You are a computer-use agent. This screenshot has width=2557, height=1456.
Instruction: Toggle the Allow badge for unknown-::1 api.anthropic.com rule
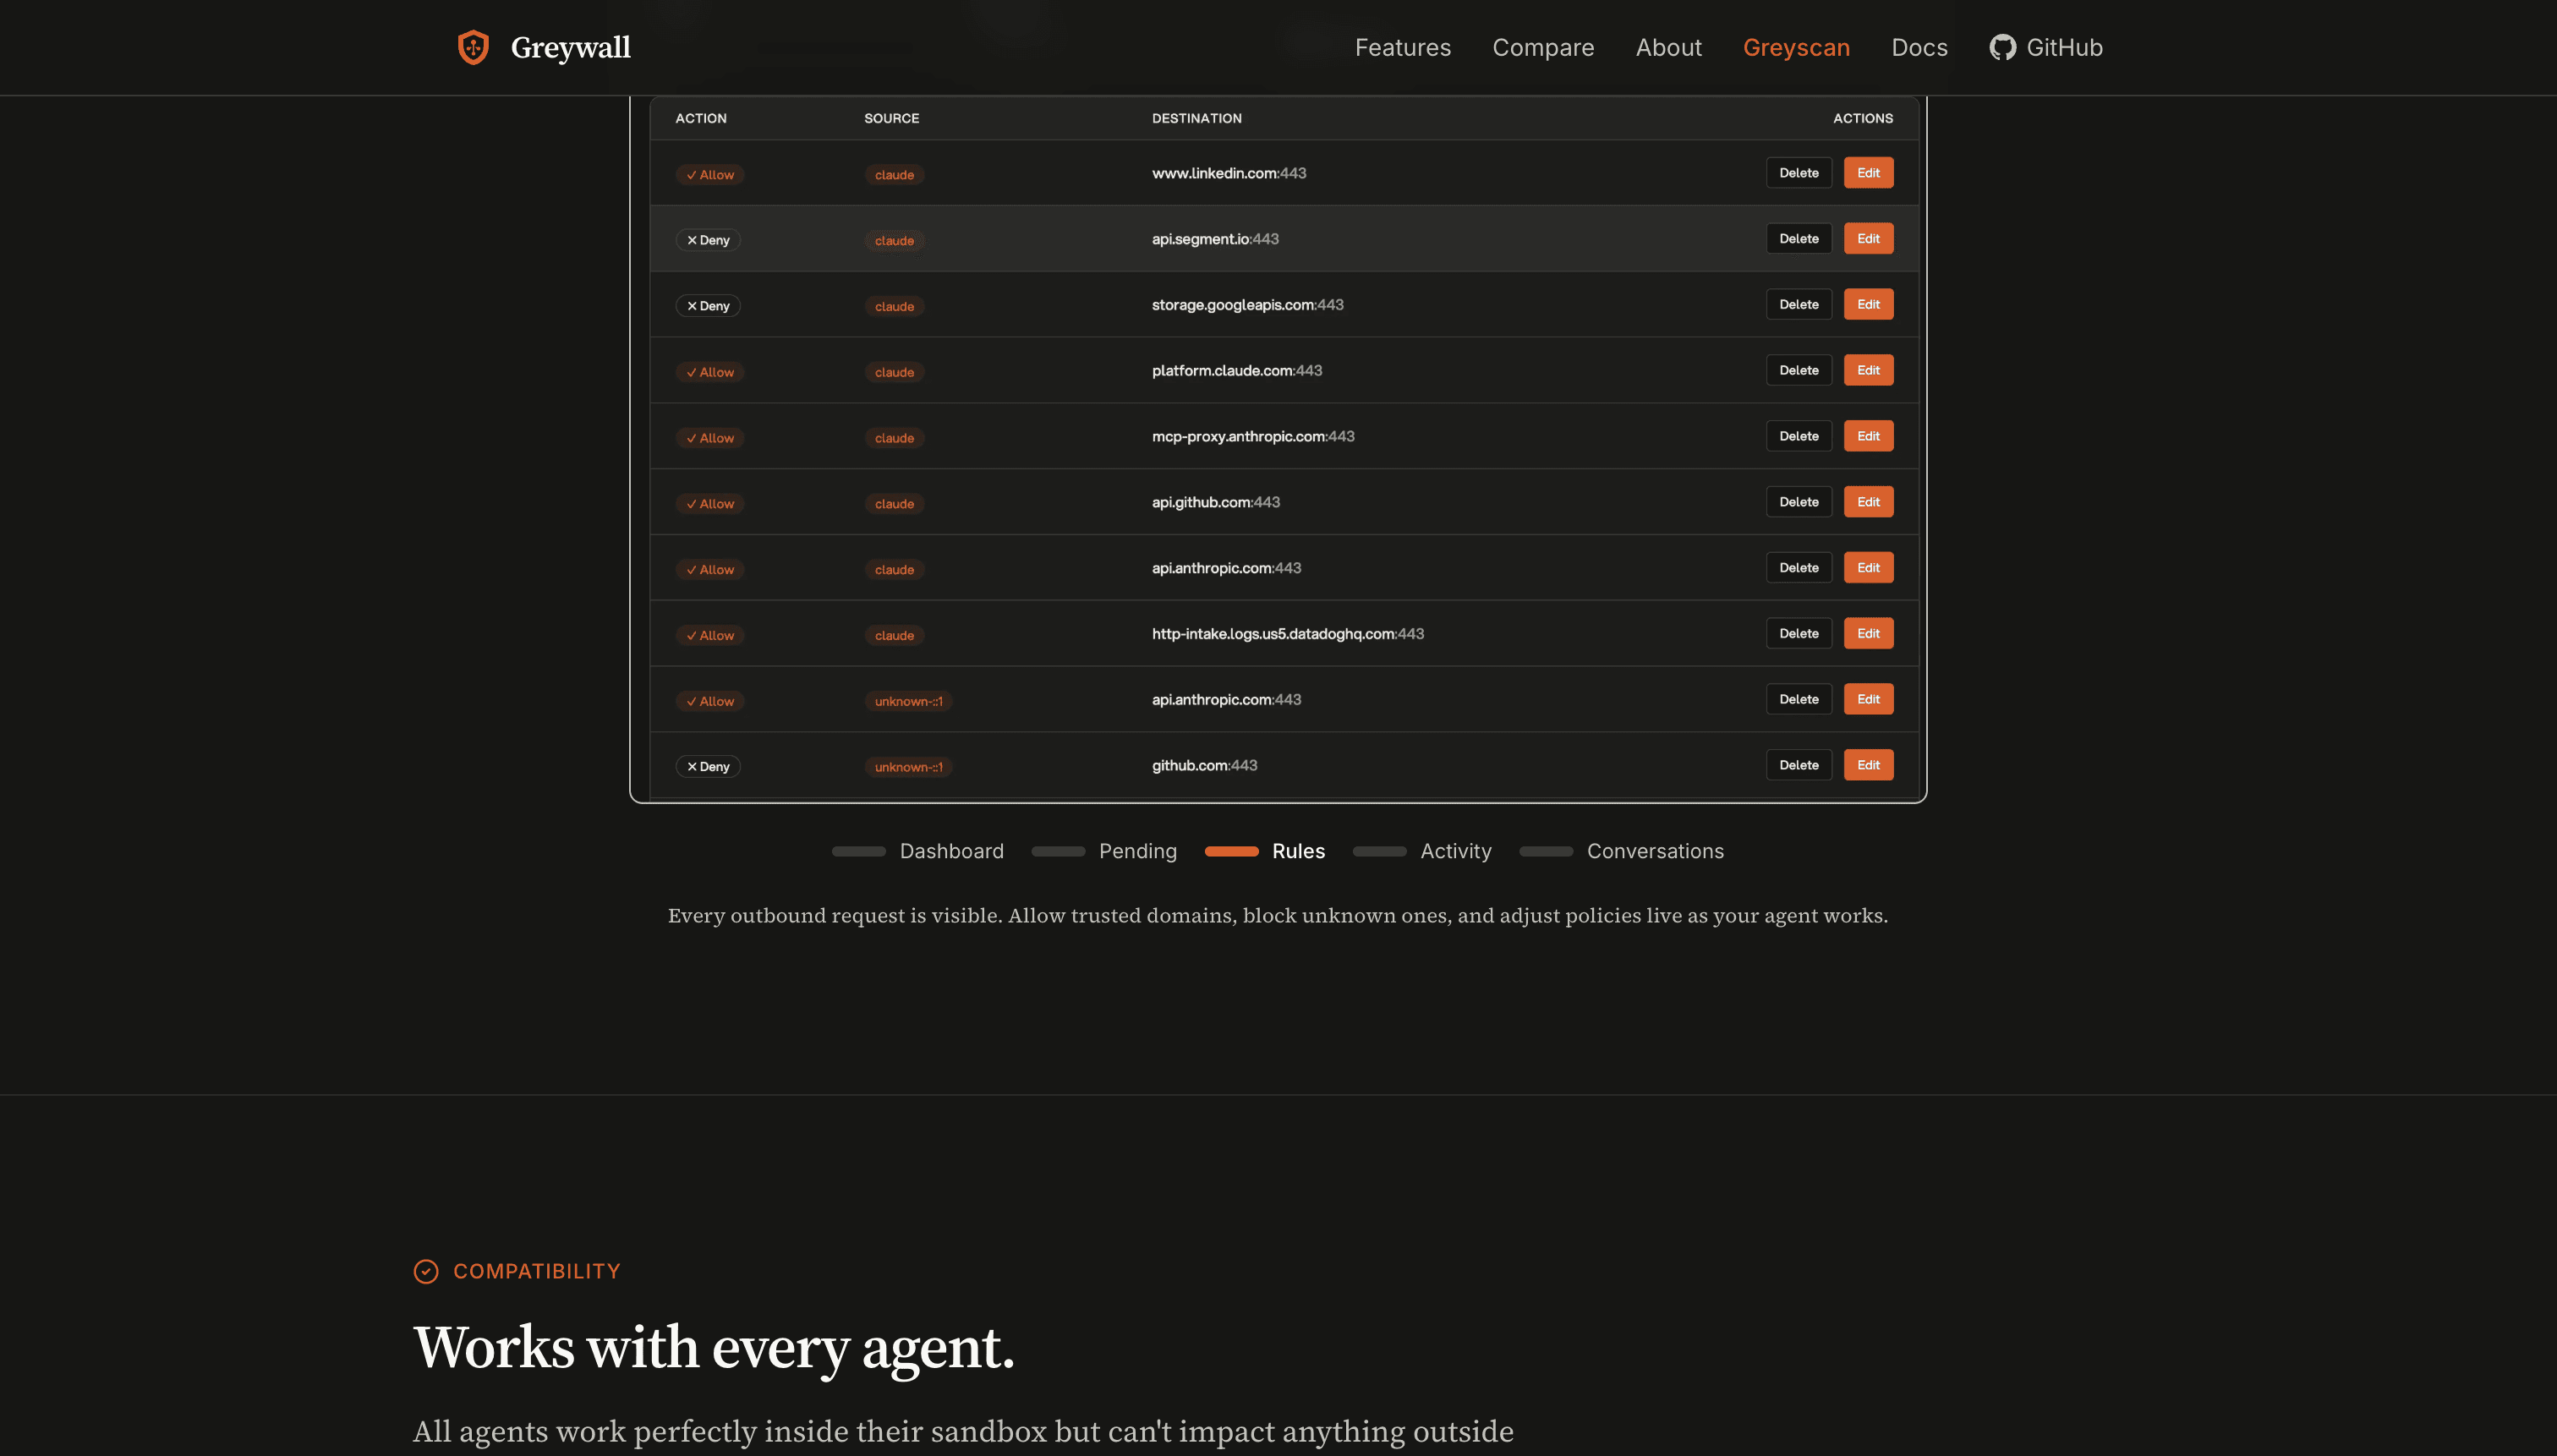[710, 700]
